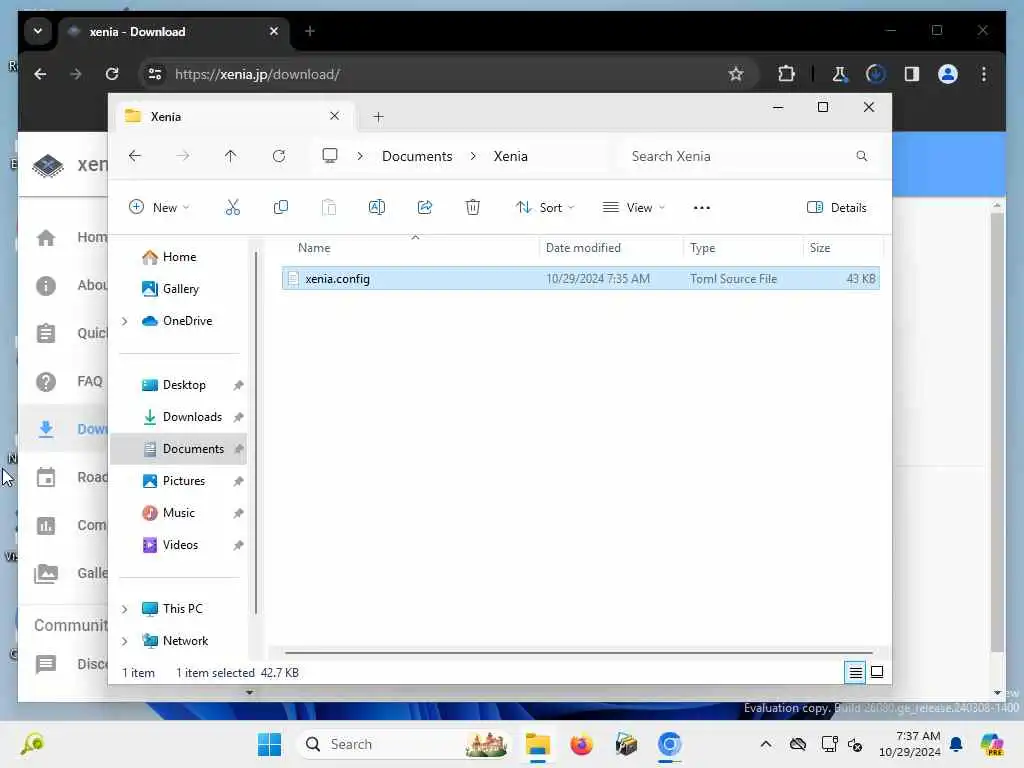Sort by Size column header
This screenshot has height=768, width=1024.
820,248
